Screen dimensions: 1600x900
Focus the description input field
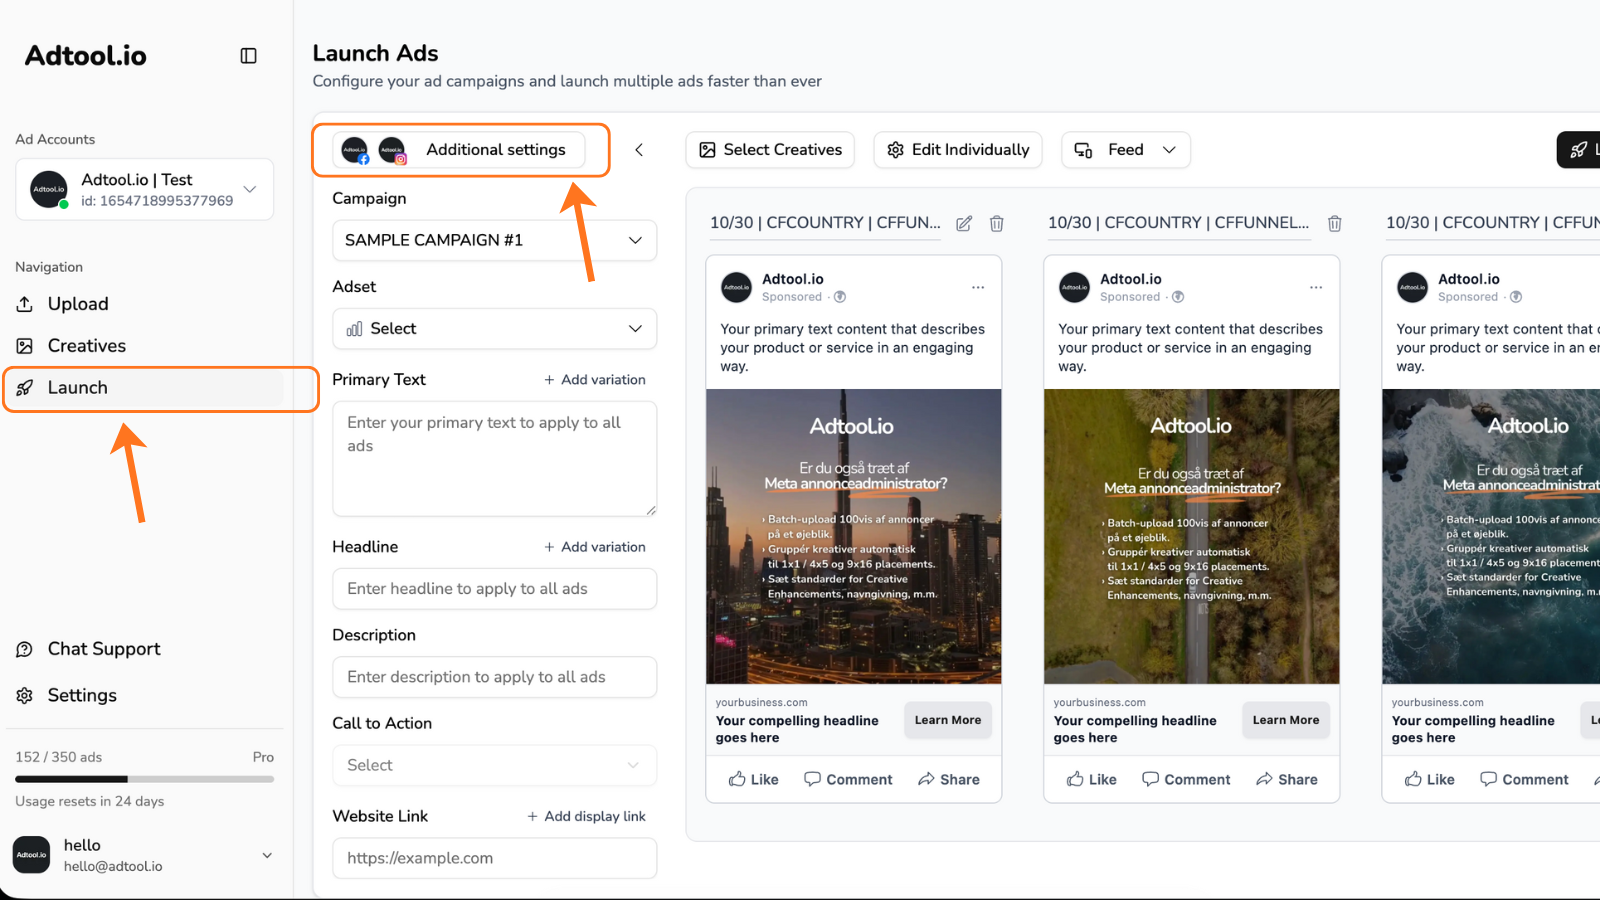tap(494, 677)
